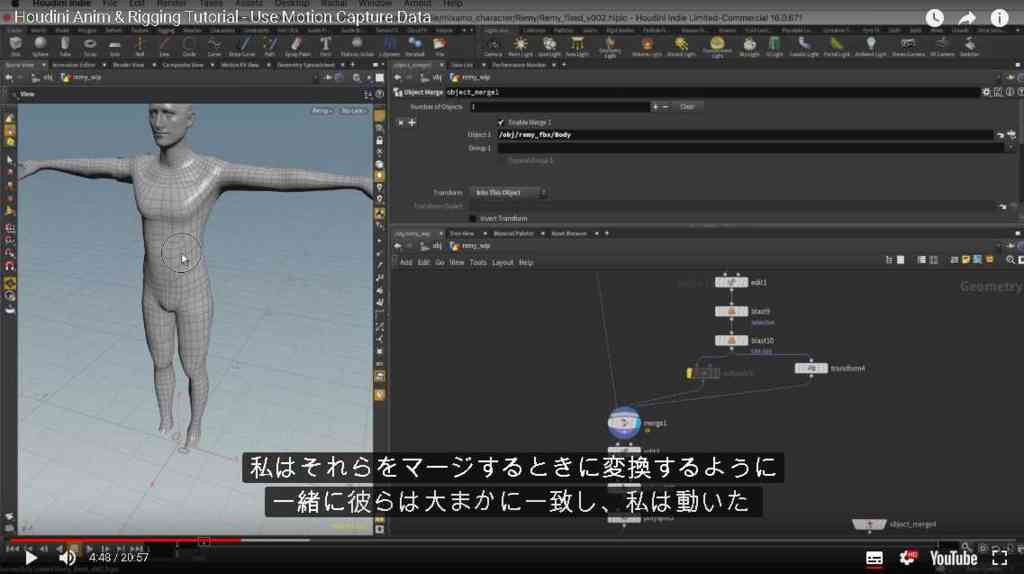Open the Tools menu in network editor
Image resolution: width=1024 pixels, height=574 pixels.
[478, 263]
